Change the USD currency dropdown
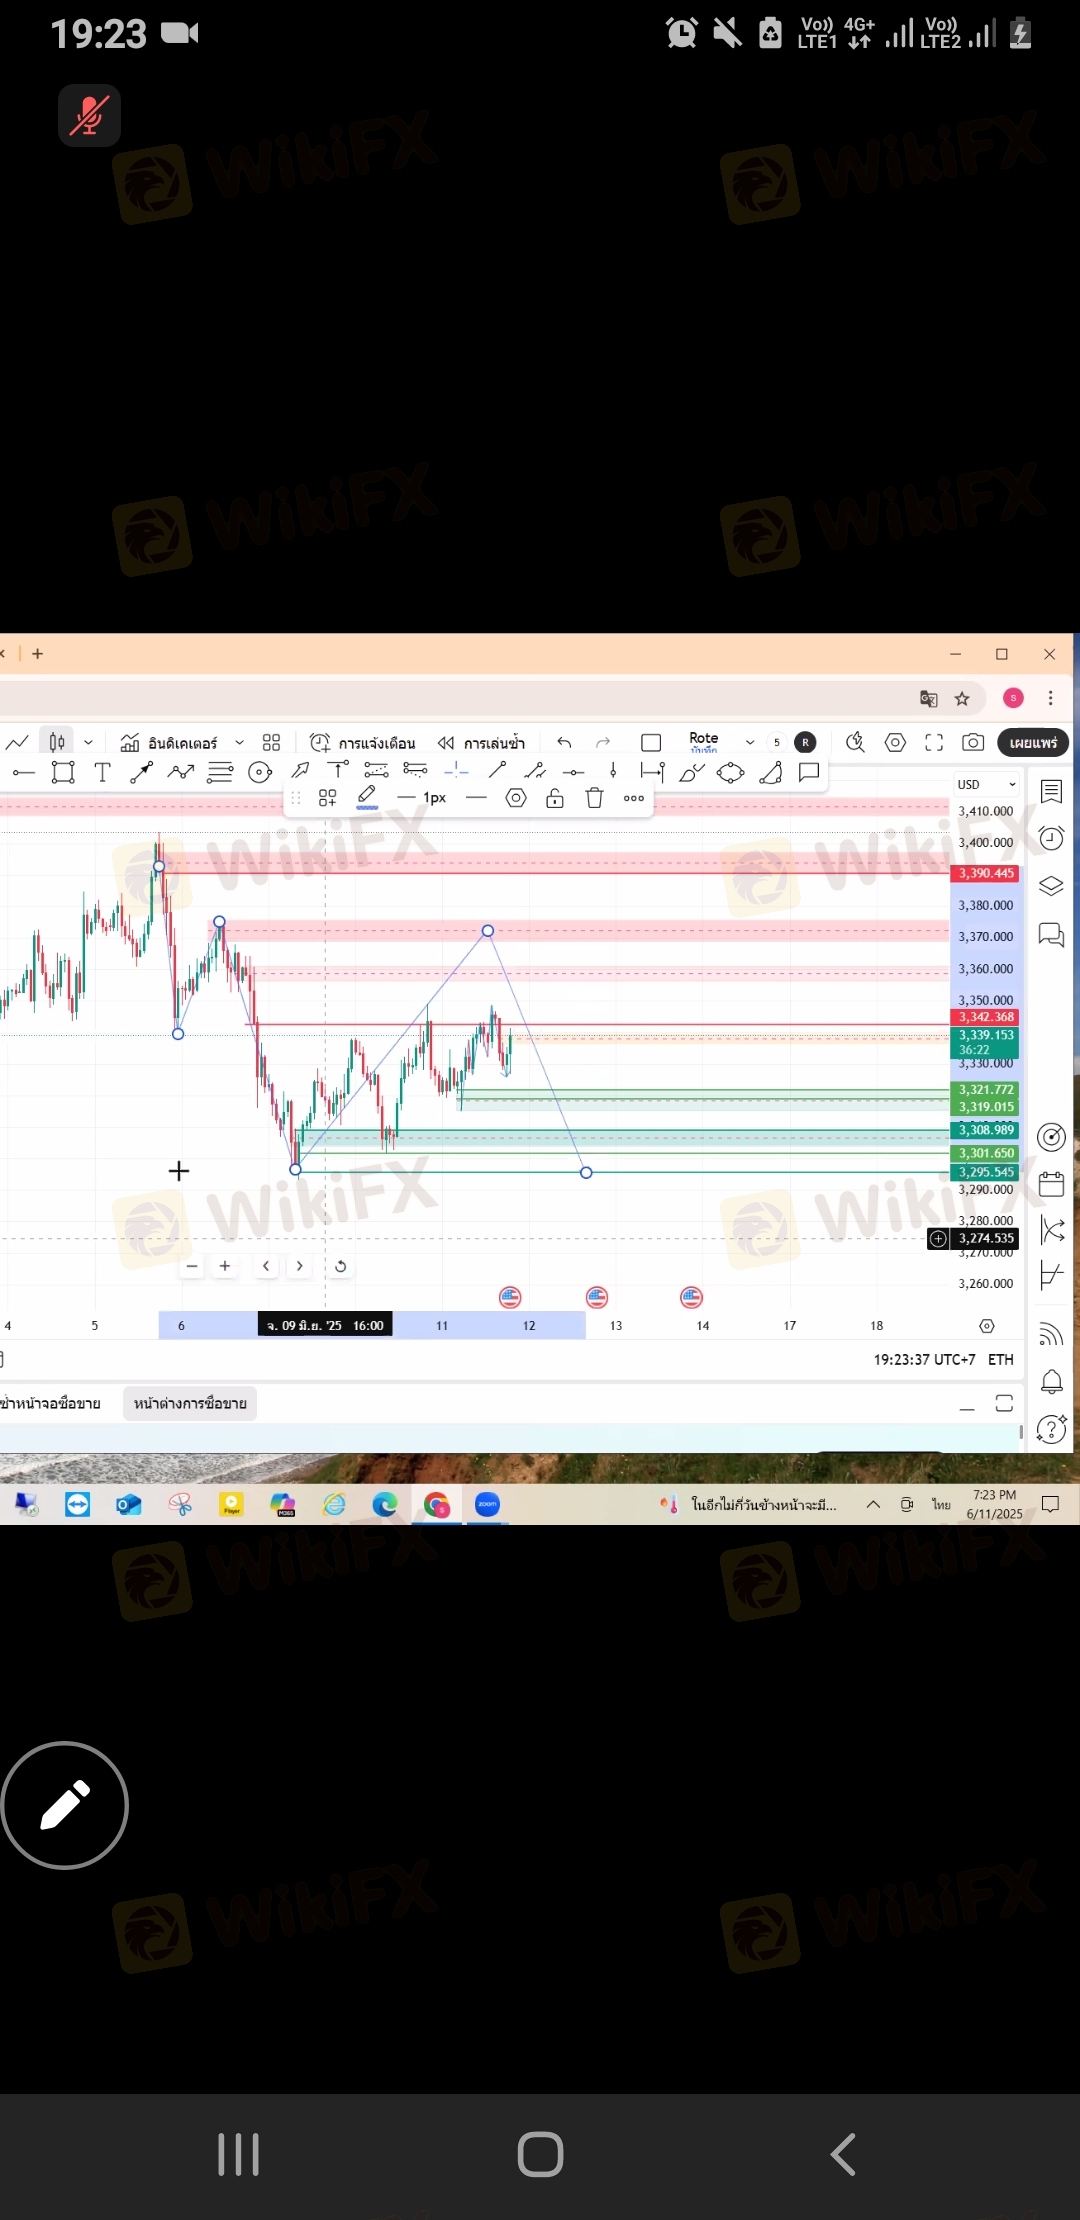Screen dimensions: 1080x2220 coord(987,784)
